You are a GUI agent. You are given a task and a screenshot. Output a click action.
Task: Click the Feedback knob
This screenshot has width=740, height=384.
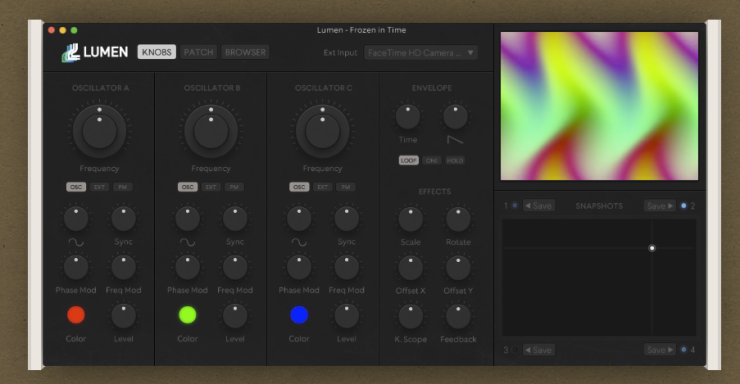(x=458, y=316)
